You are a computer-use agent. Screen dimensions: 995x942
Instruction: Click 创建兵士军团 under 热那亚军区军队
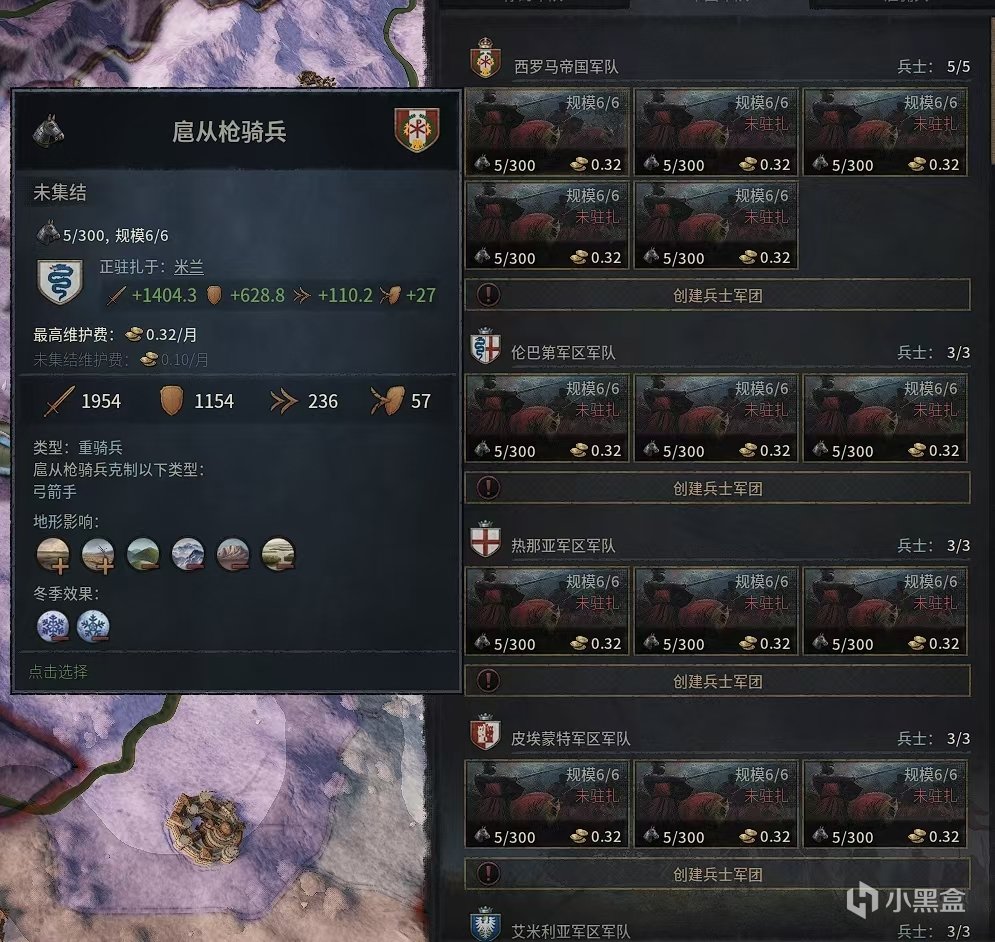coord(717,681)
